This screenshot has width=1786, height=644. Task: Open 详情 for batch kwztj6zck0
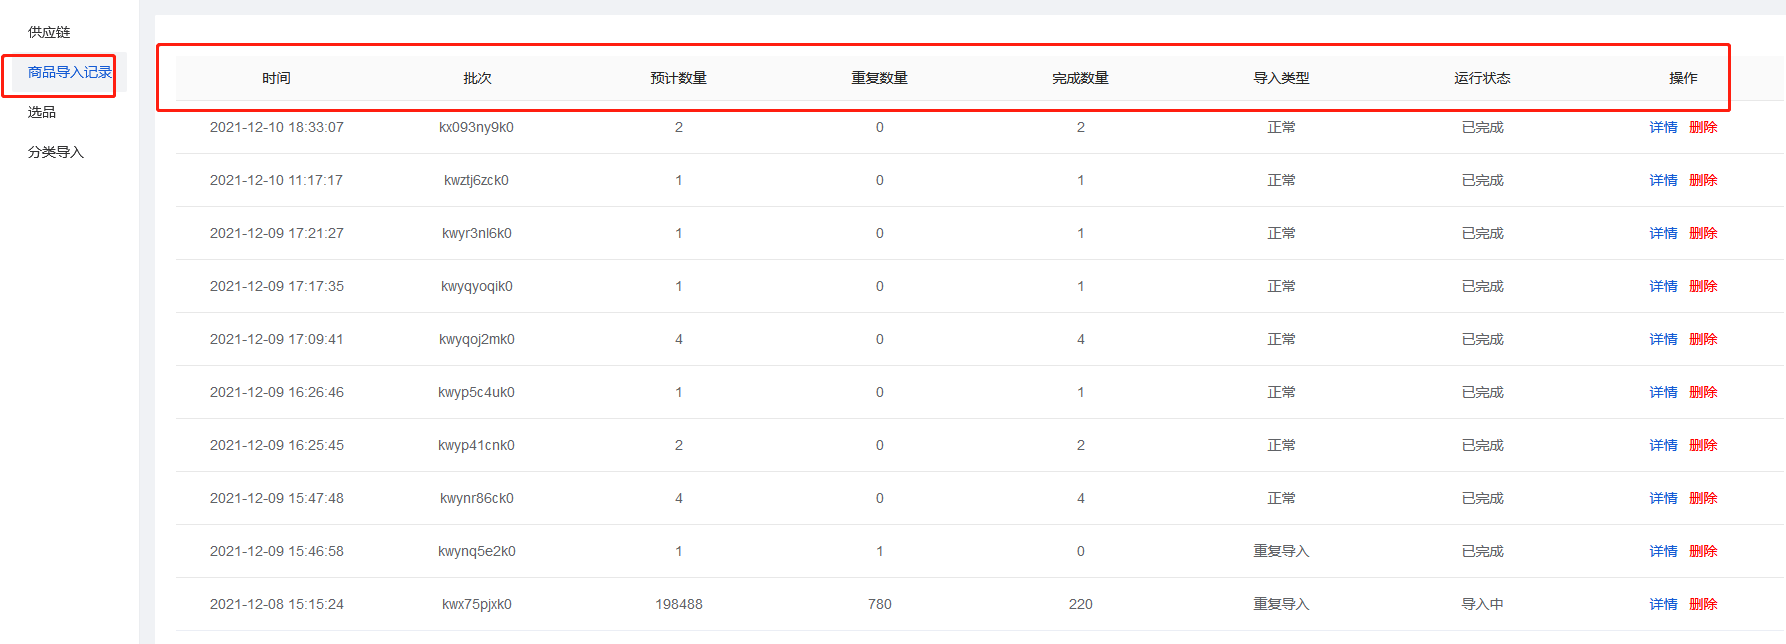[x=1663, y=180]
